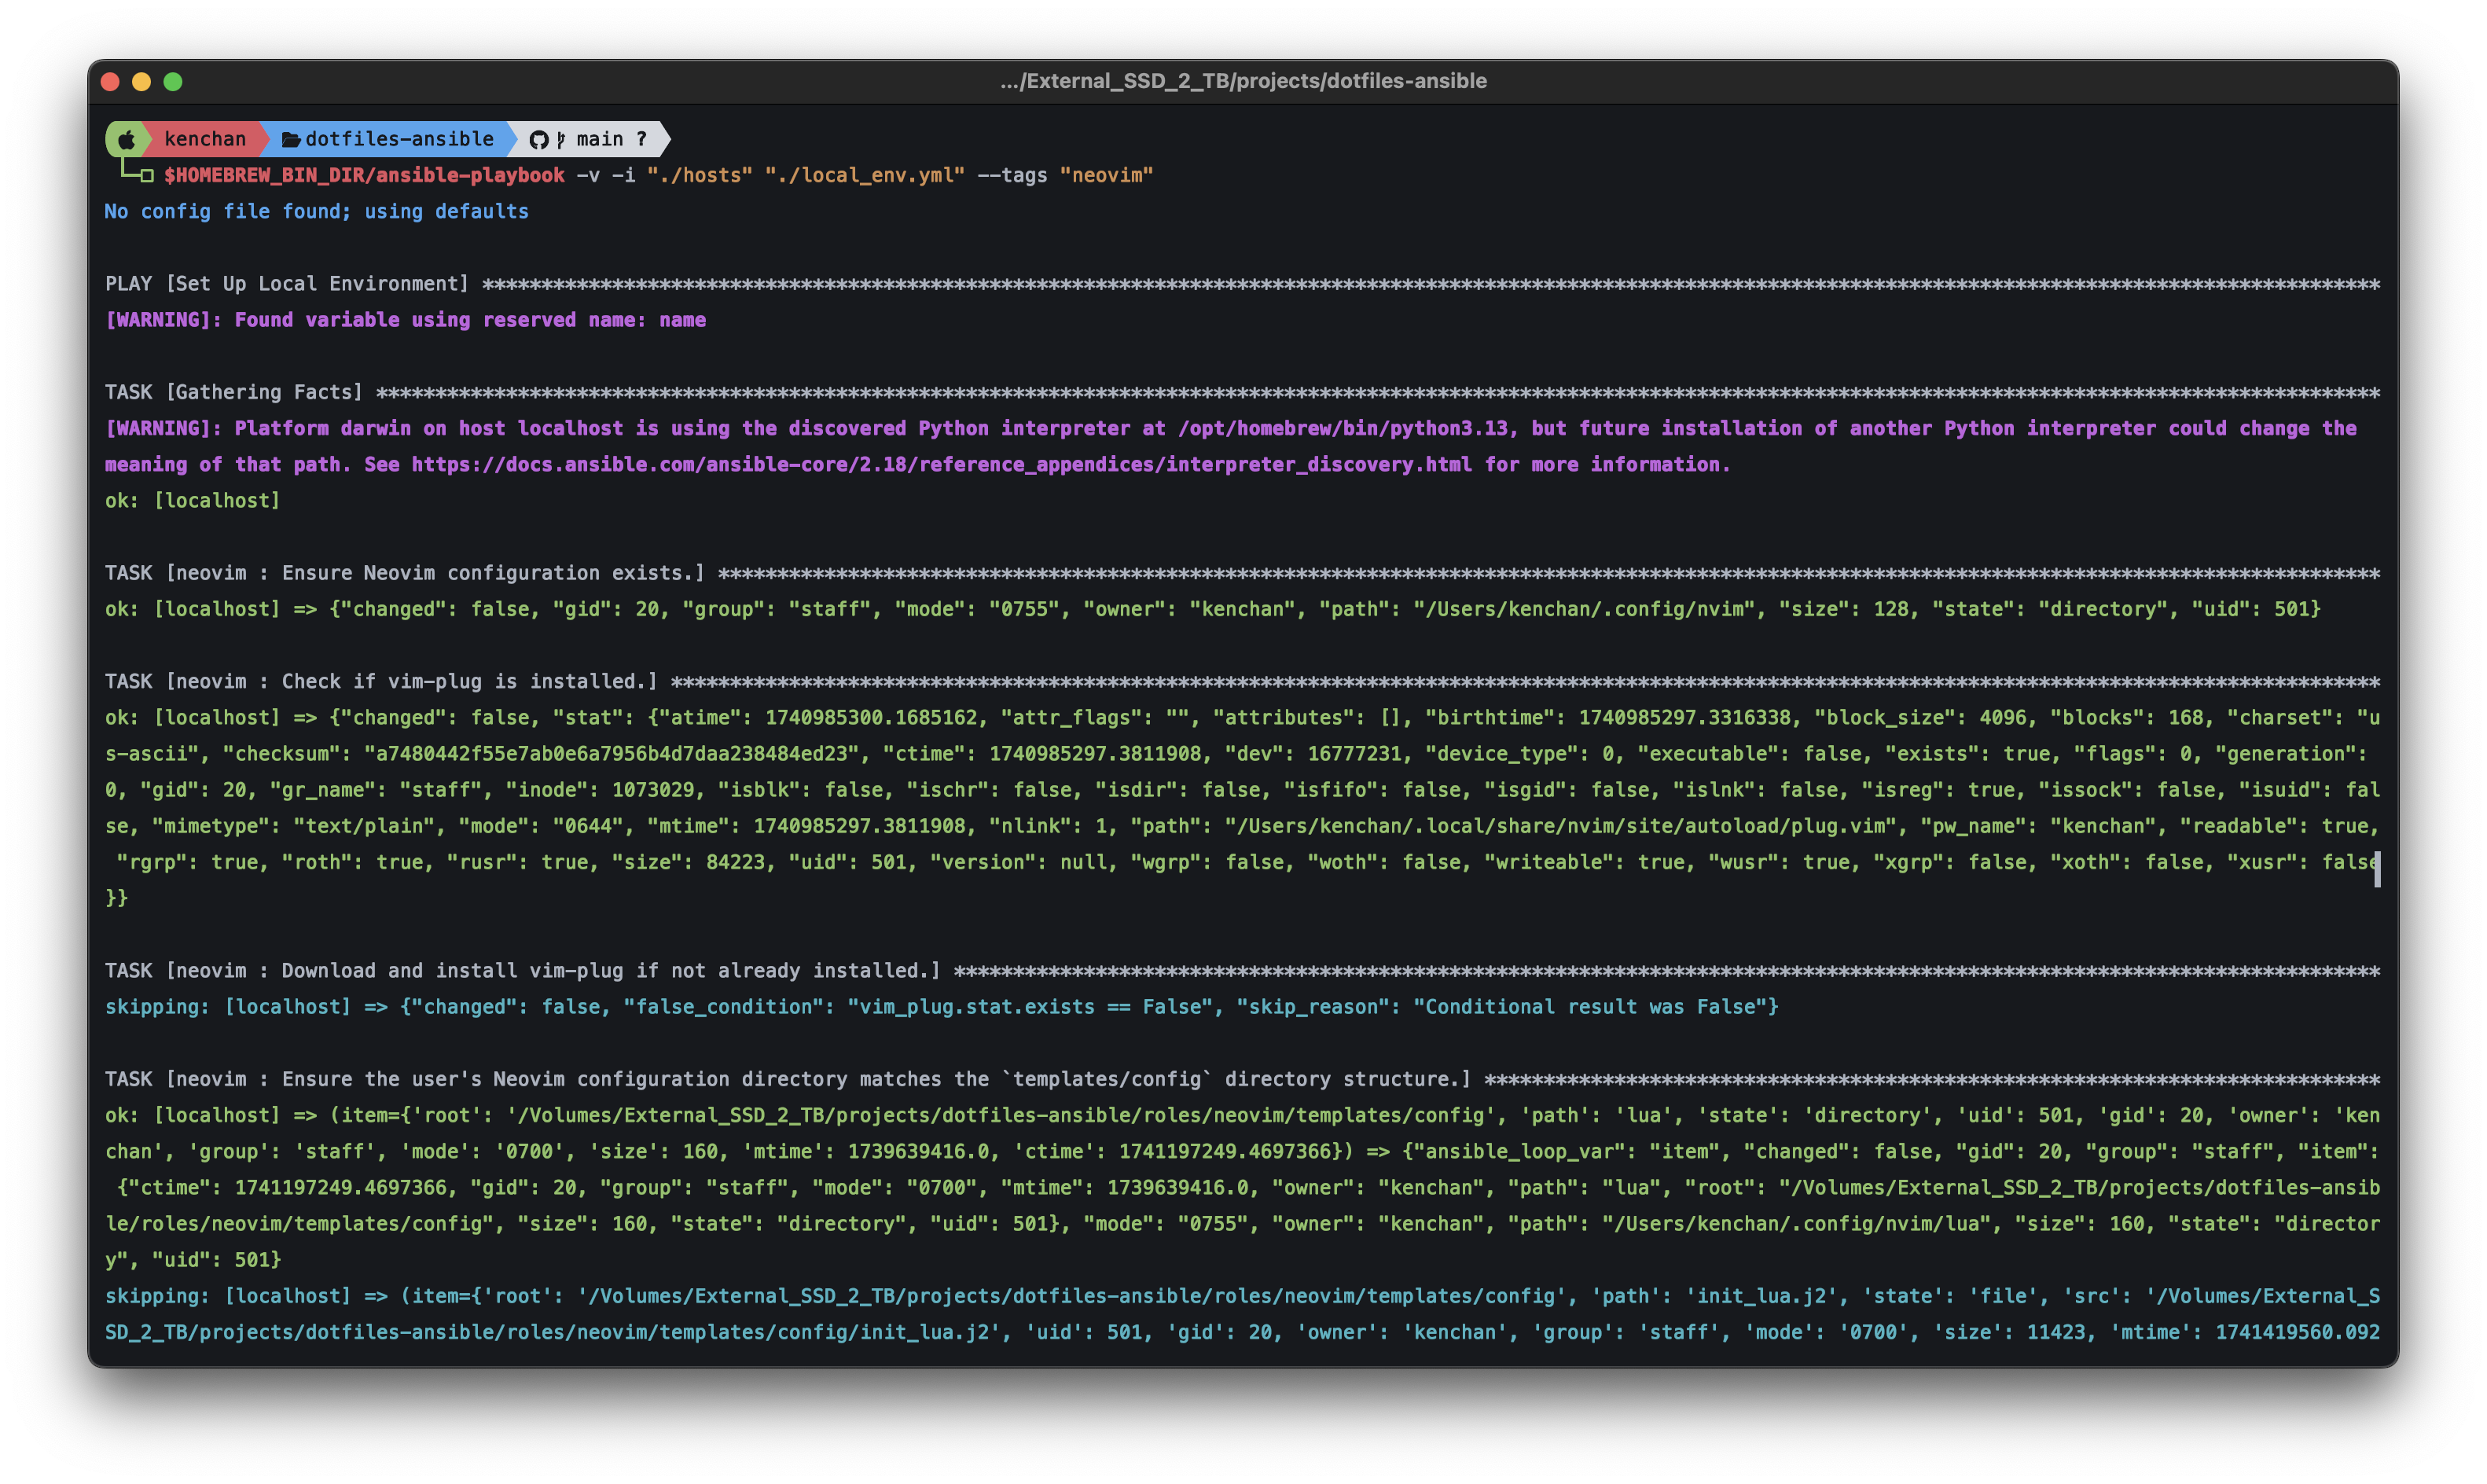The width and height of the screenshot is (2487, 1484).
Task: Click the folder icon before dotfiles-ansible
Action: (x=291, y=140)
